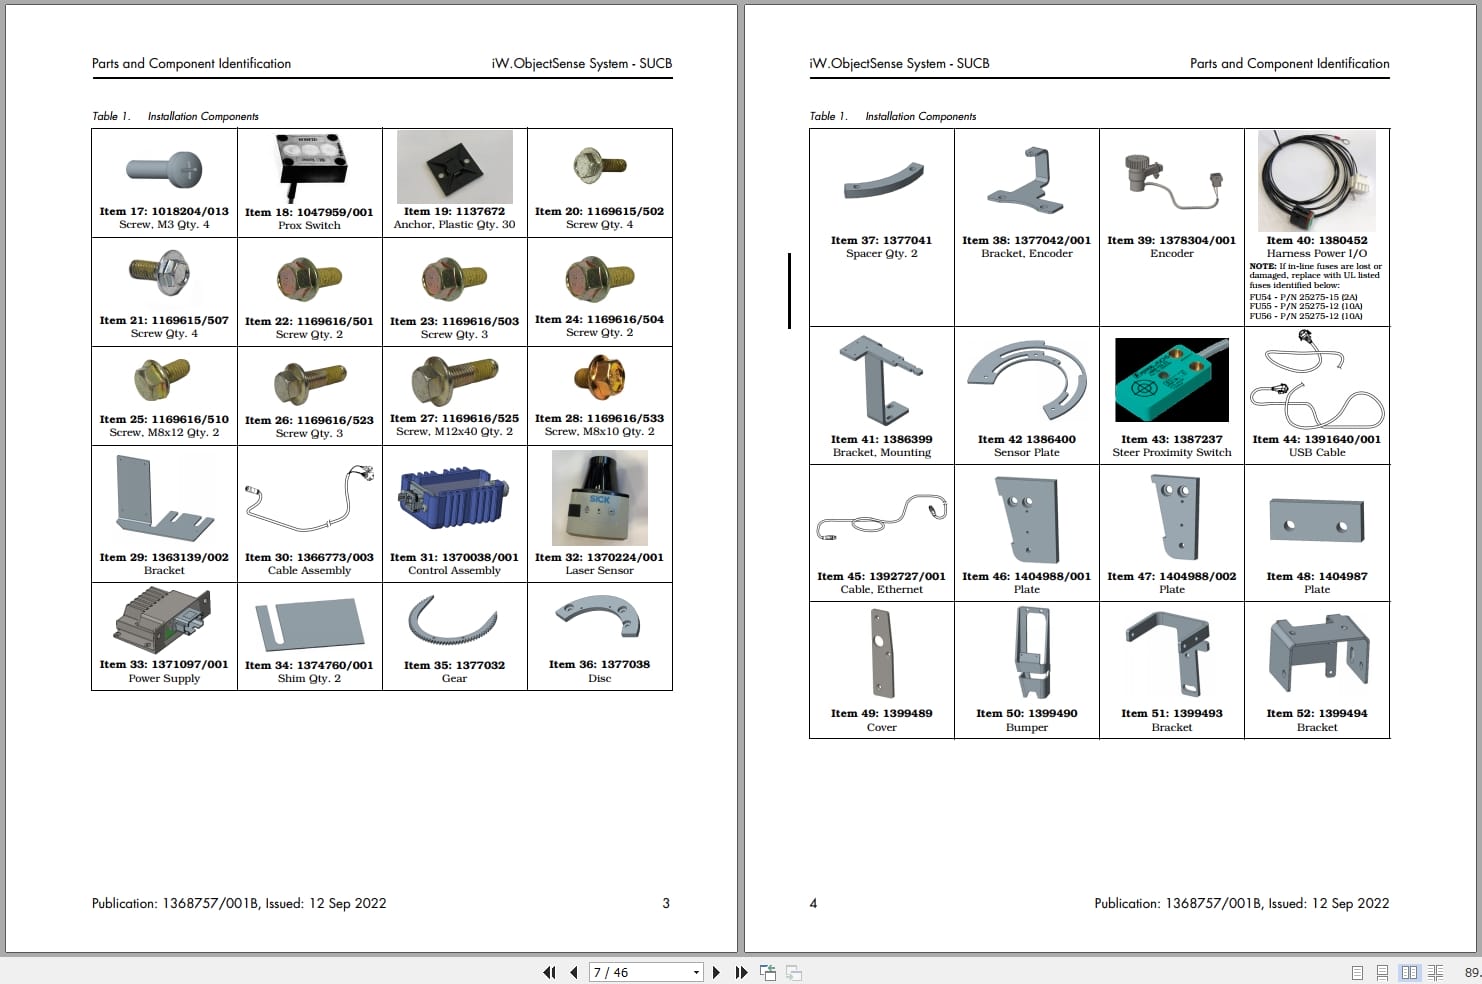1482x984 pixels.
Task: Open the page number dropdown arrow
Action: coord(696,971)
